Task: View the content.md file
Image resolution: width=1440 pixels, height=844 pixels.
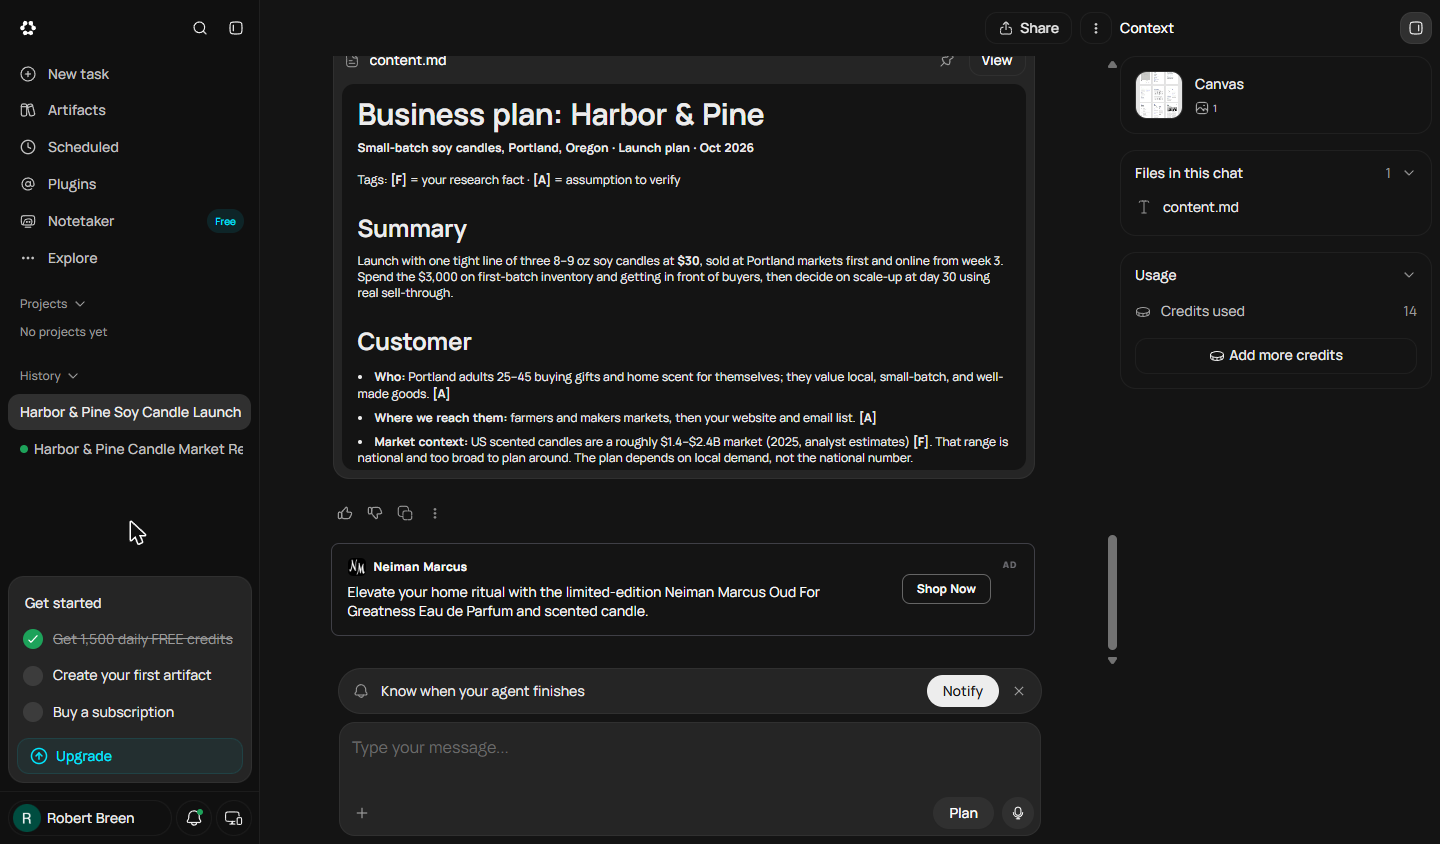Action: pos(996,61)
